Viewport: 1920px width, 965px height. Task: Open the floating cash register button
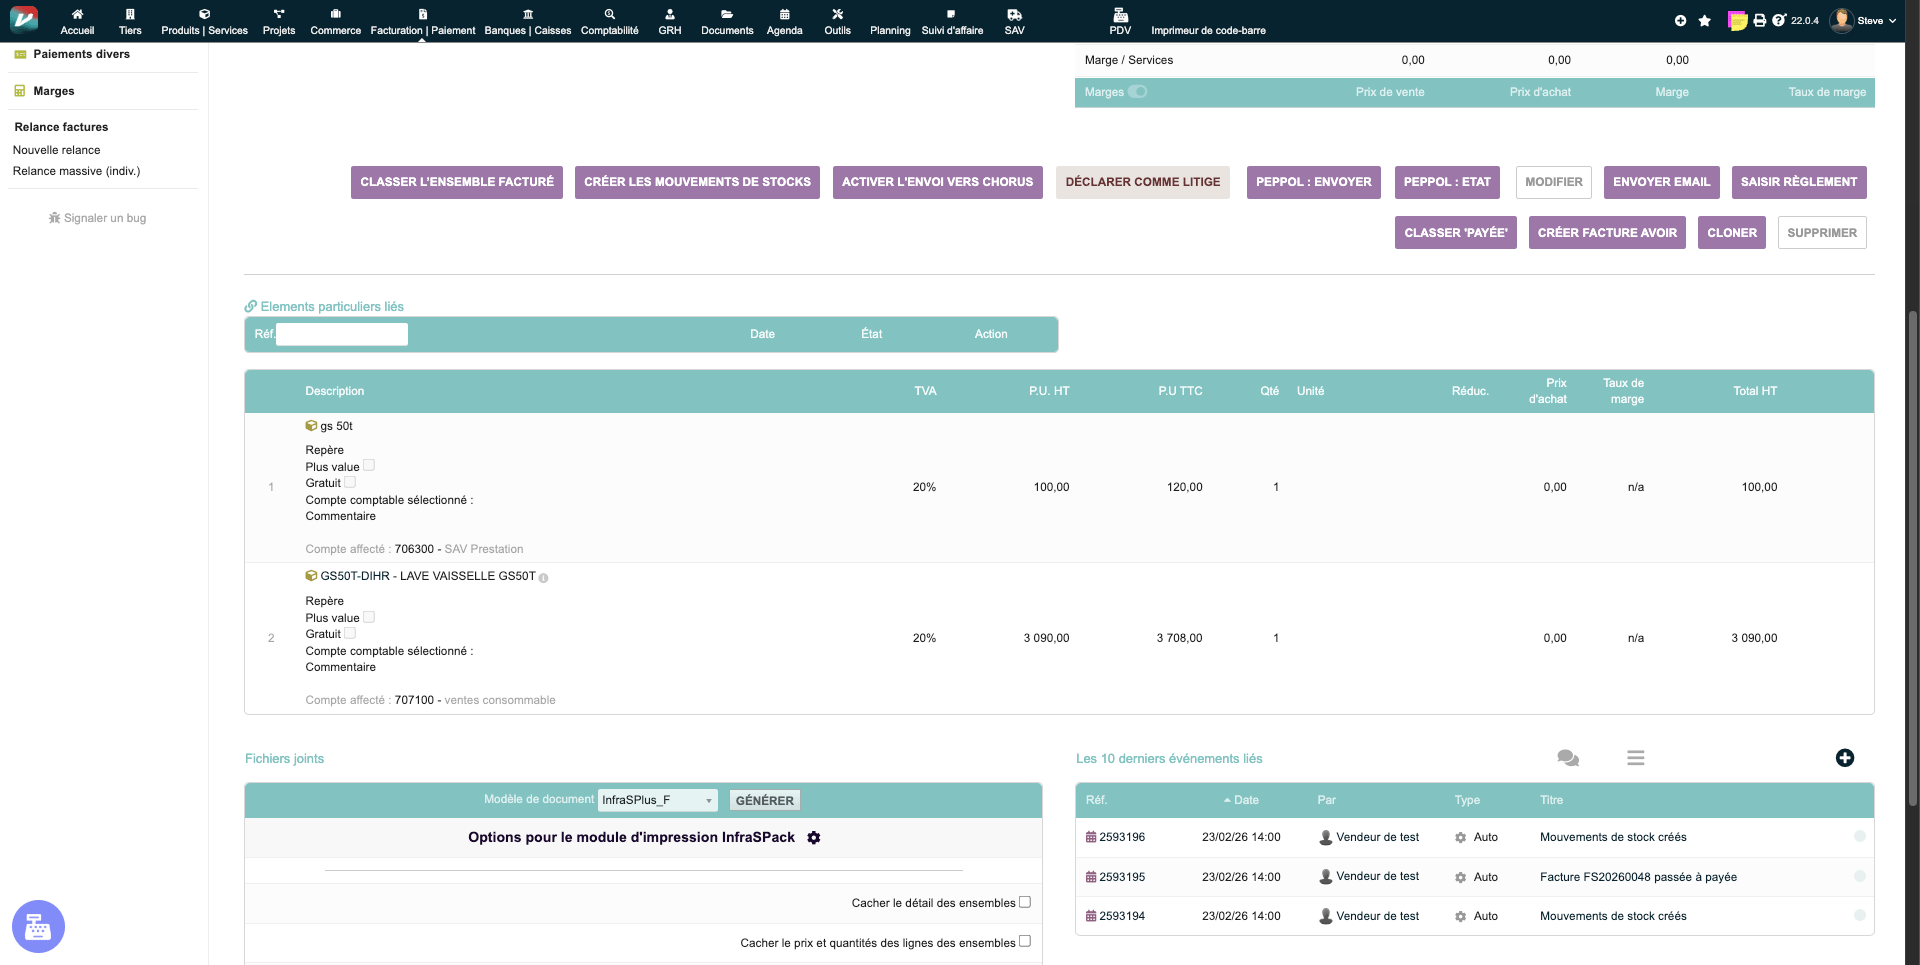pos(38,927)
